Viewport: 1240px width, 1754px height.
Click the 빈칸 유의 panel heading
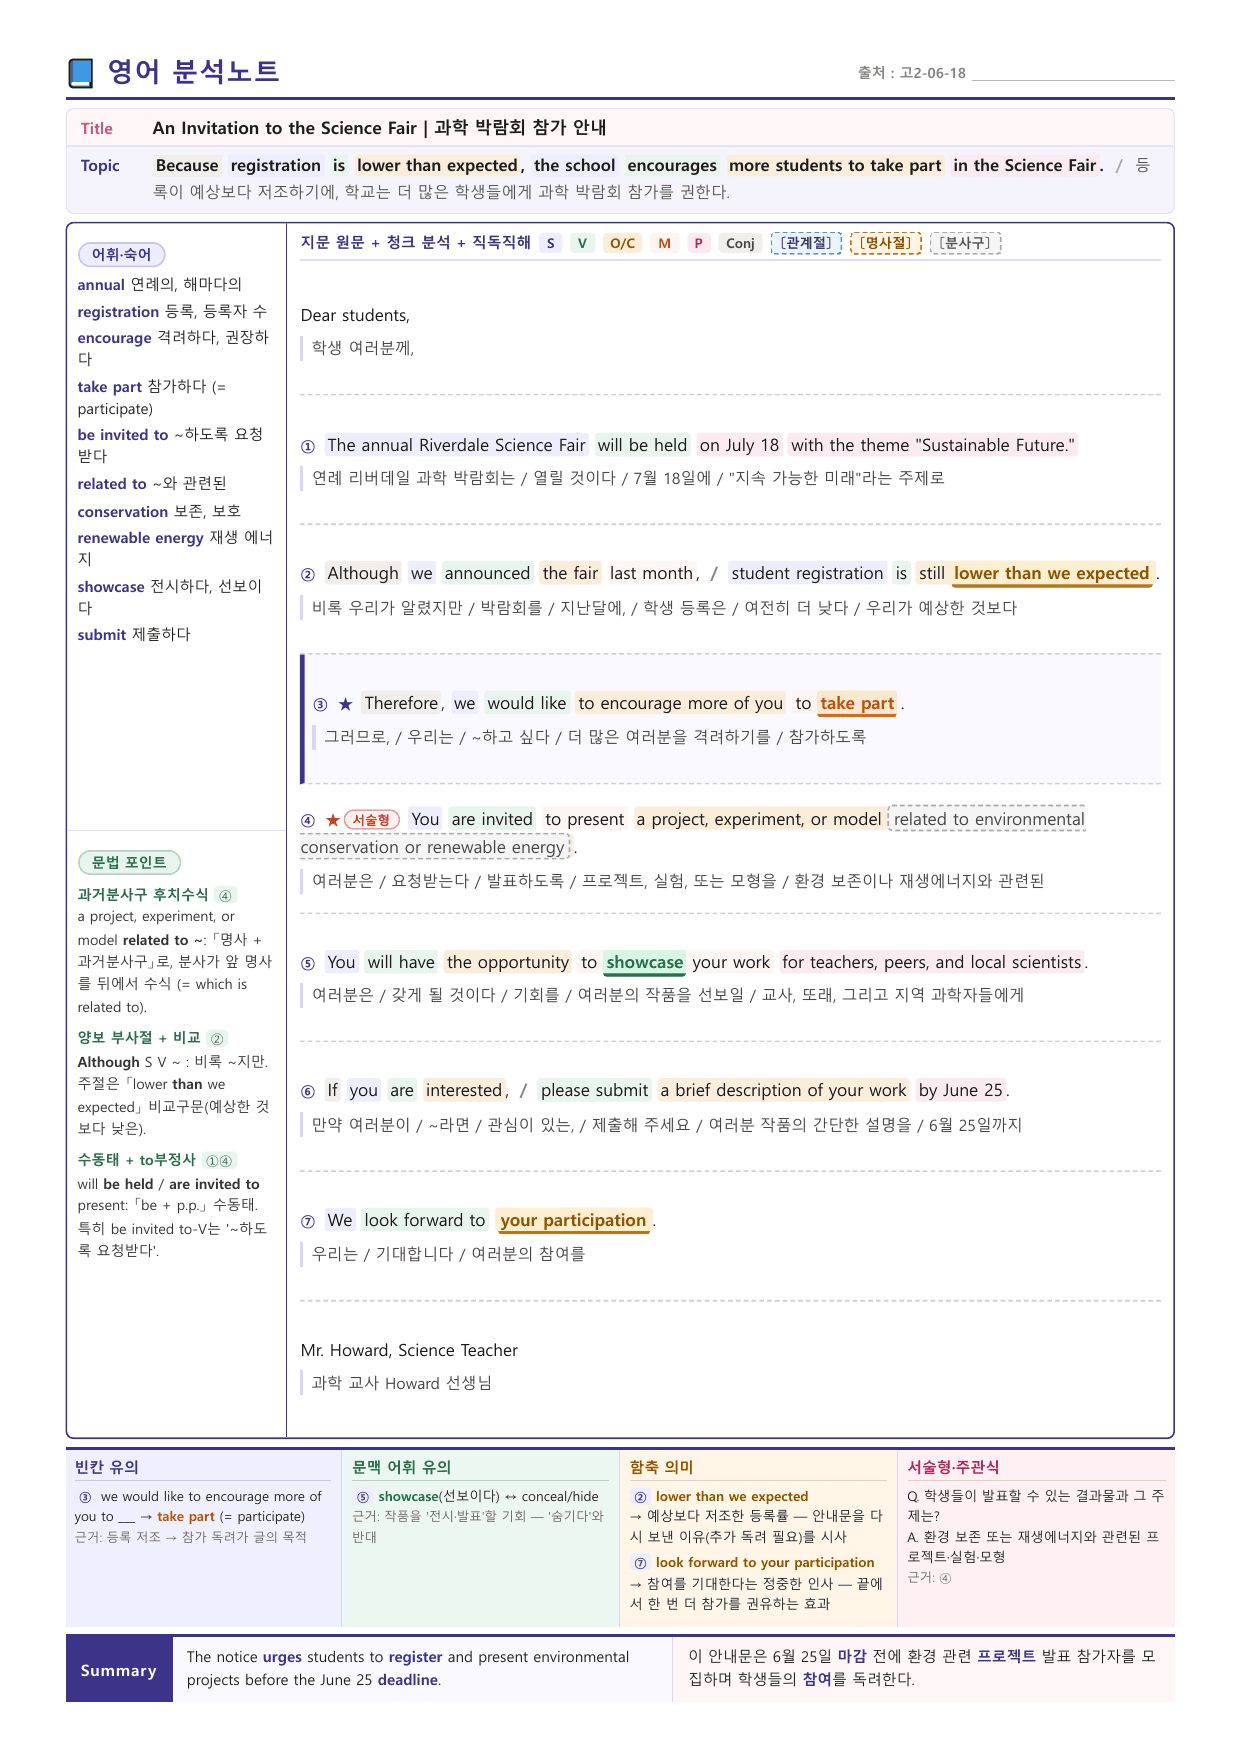(107, 1467)
